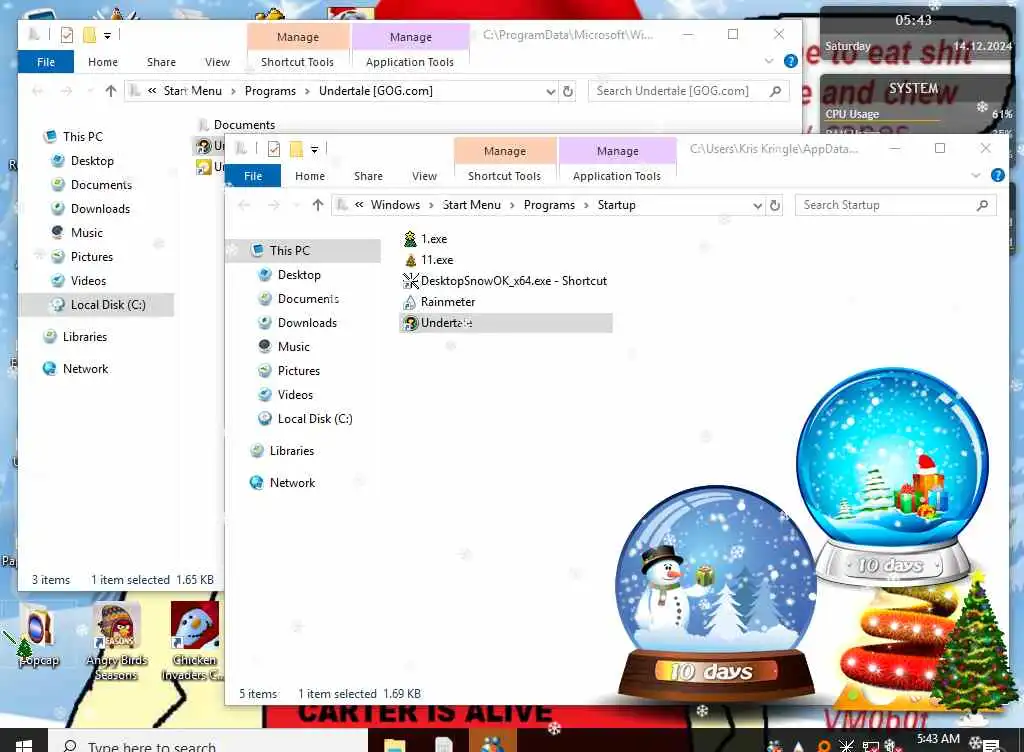Expand address history dropdown in Startup window
The width and height of the screenshot is (1024, 752).
pos(757,206)
